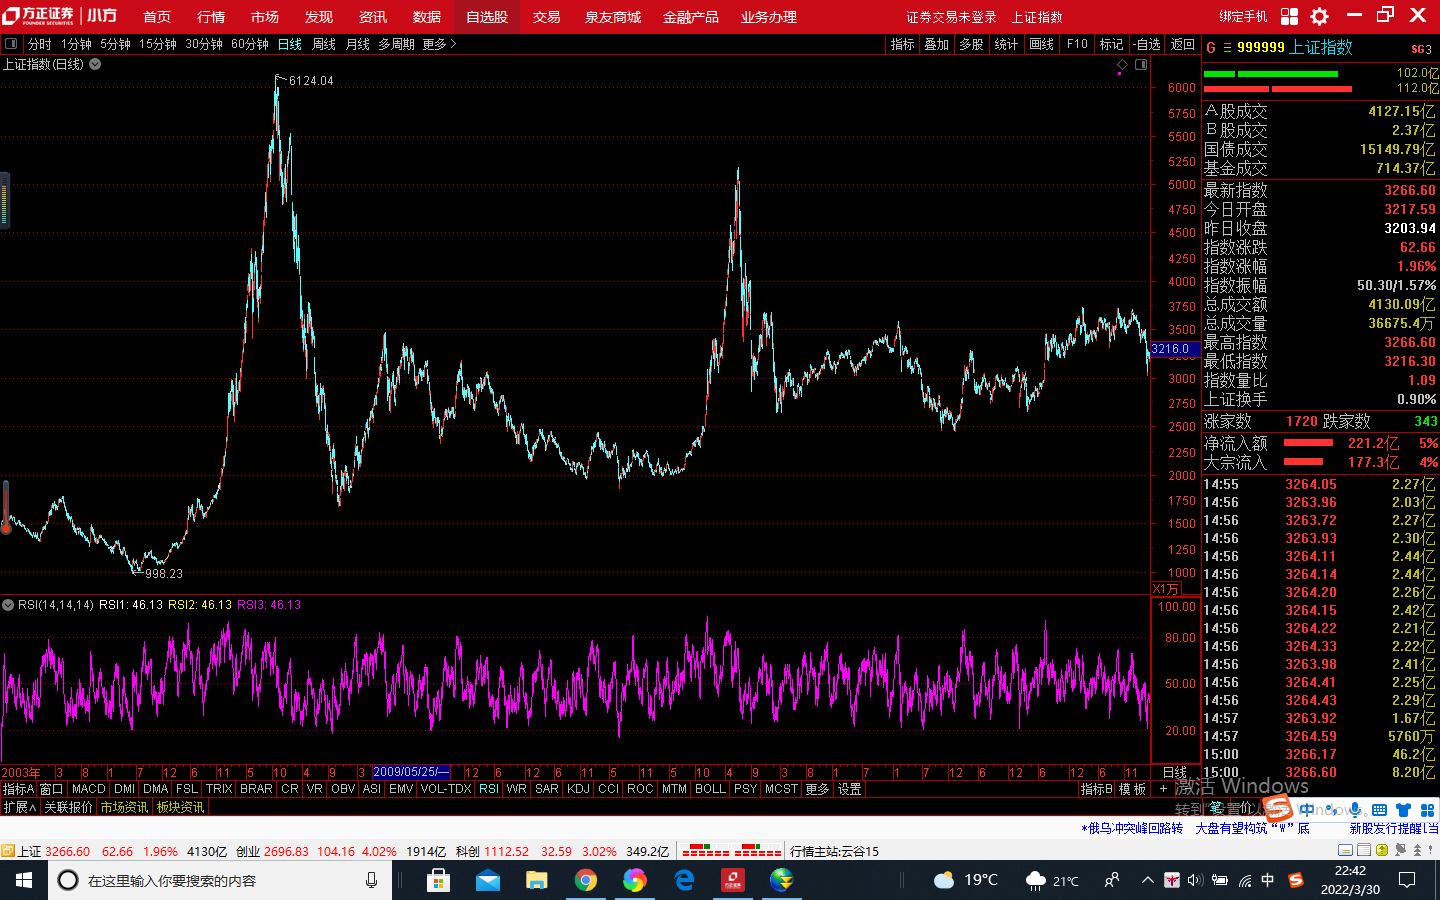Open 金融产品 menu
This screenshot has height=900, width=1440.
pyautogui.click(x=691, y=17)
